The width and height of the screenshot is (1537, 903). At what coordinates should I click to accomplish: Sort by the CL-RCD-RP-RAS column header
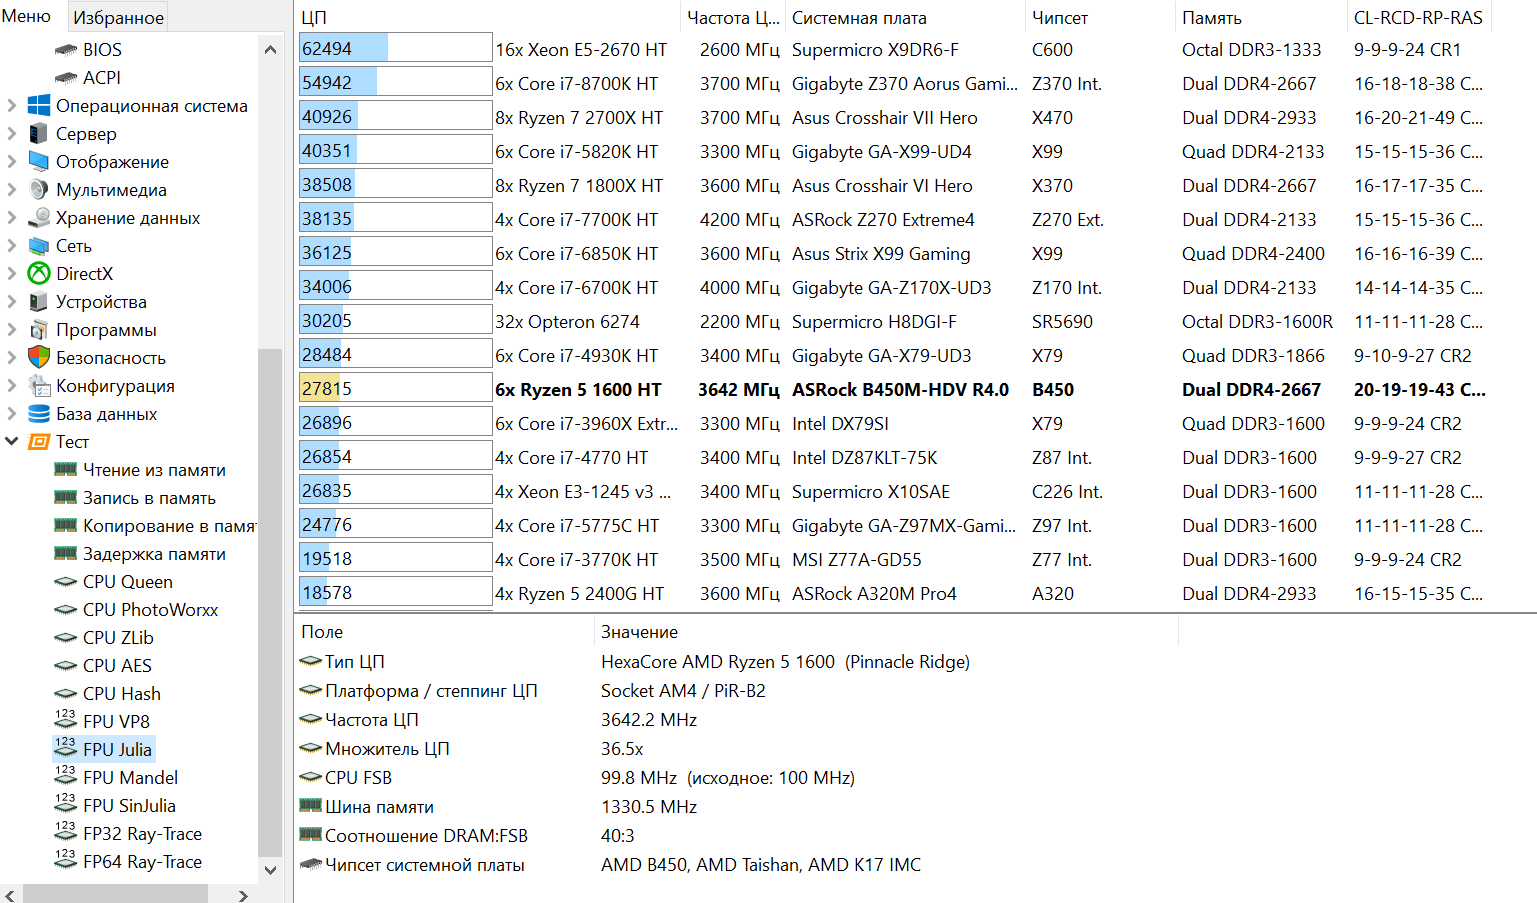(x=1420, y=18)
